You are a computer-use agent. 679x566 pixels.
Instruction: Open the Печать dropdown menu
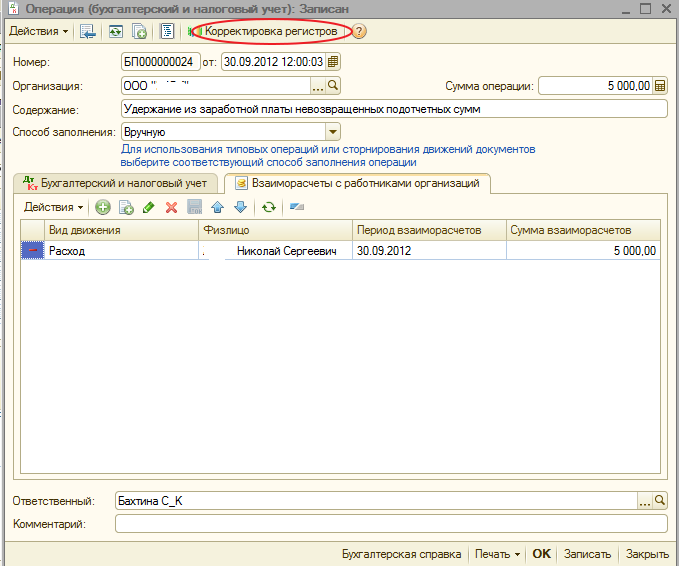click(497, 554)
